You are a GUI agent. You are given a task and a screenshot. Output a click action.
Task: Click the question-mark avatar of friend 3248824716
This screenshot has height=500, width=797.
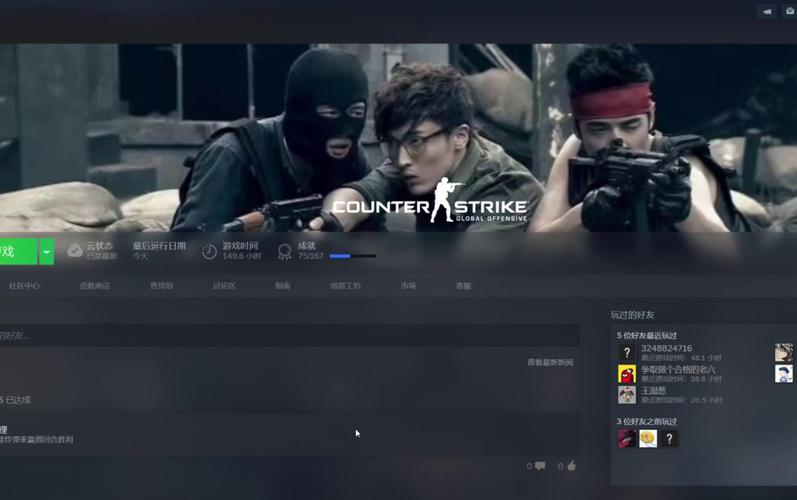pos(627,353)
